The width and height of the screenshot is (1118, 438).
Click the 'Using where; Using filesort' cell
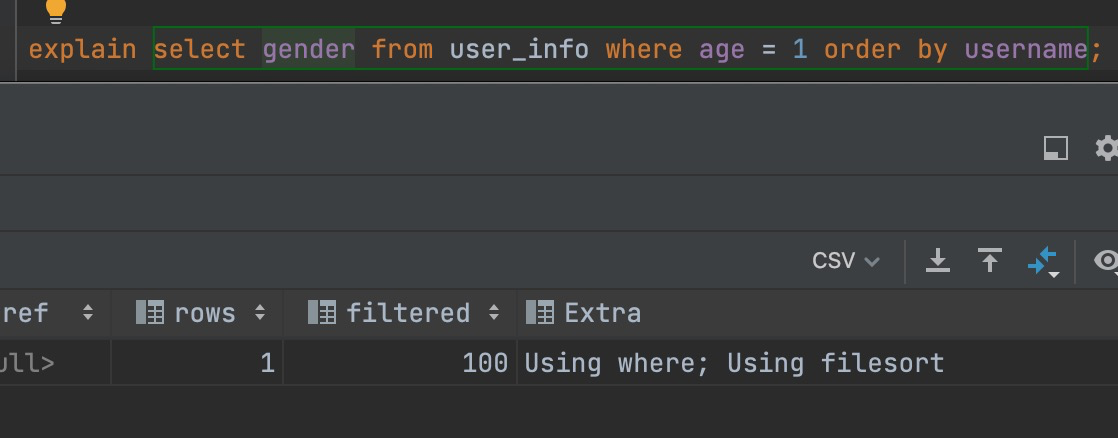pyautogui.click(x=734, y=362)
